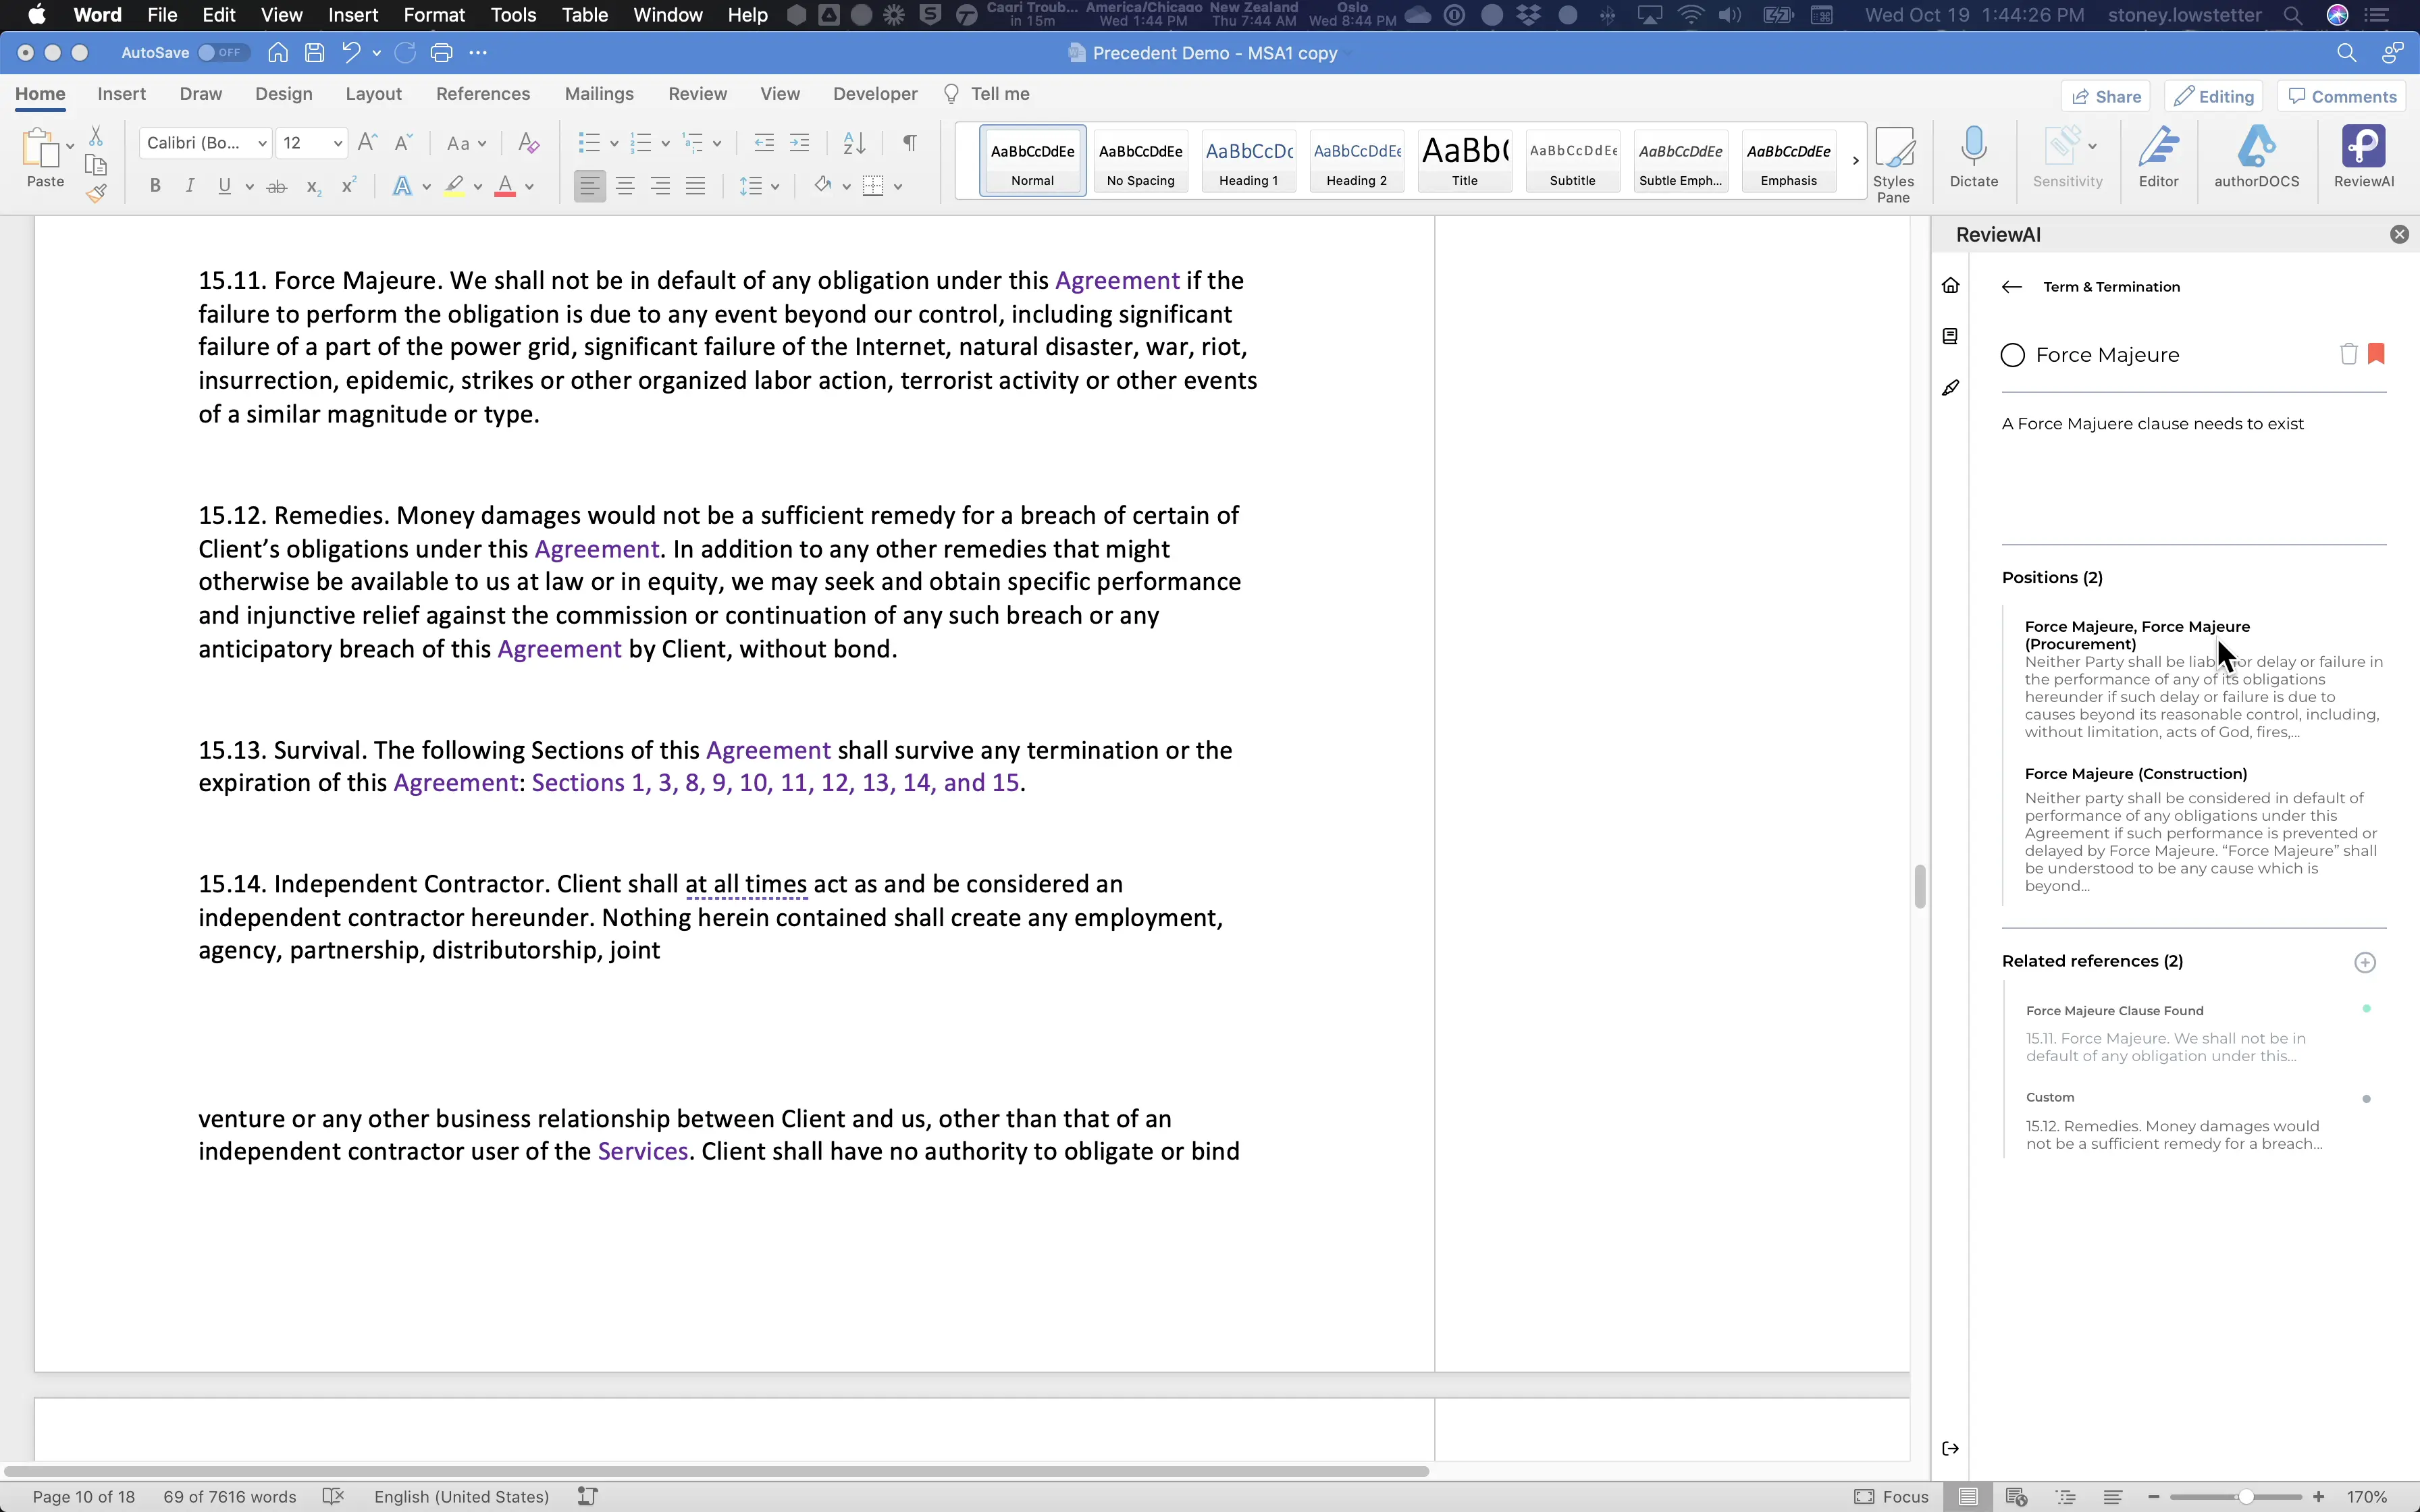Toggle the AutoSave switch
Screen dimensions: 2420x1512
point(222,53)
